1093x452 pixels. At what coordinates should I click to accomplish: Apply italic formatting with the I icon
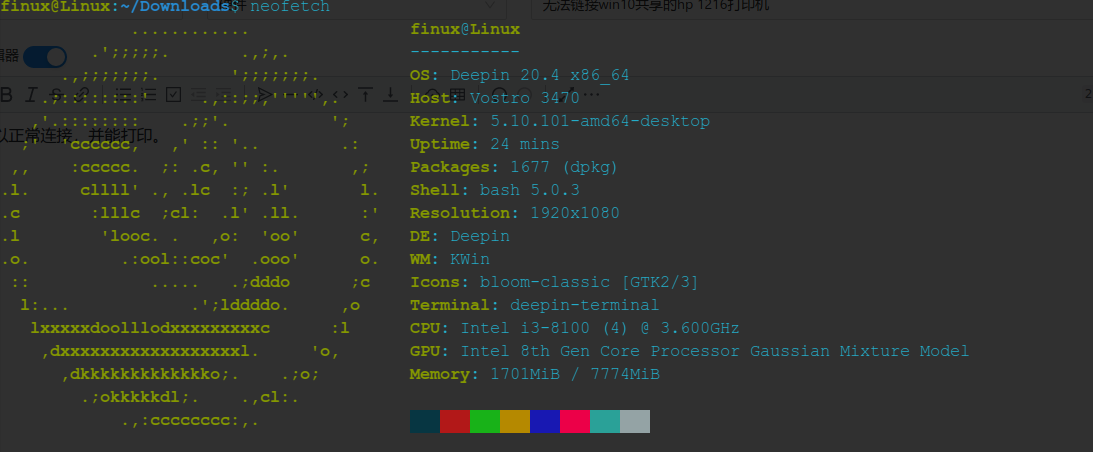pos(31,95)
